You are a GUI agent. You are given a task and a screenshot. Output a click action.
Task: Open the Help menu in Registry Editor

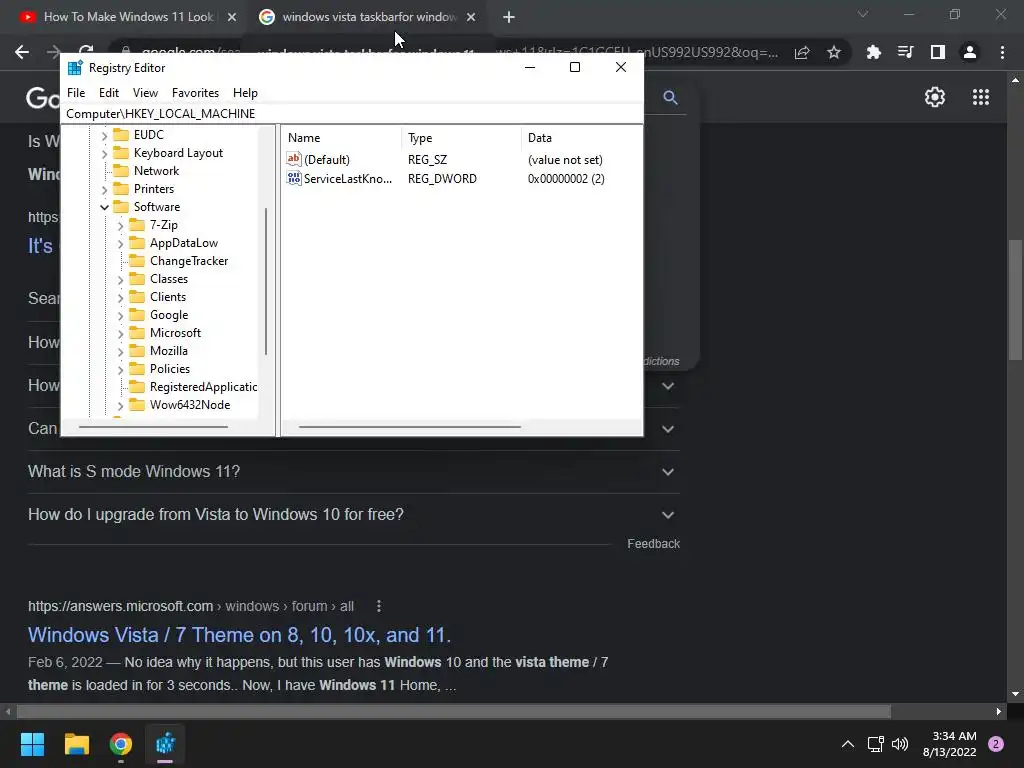pos(245,93)
